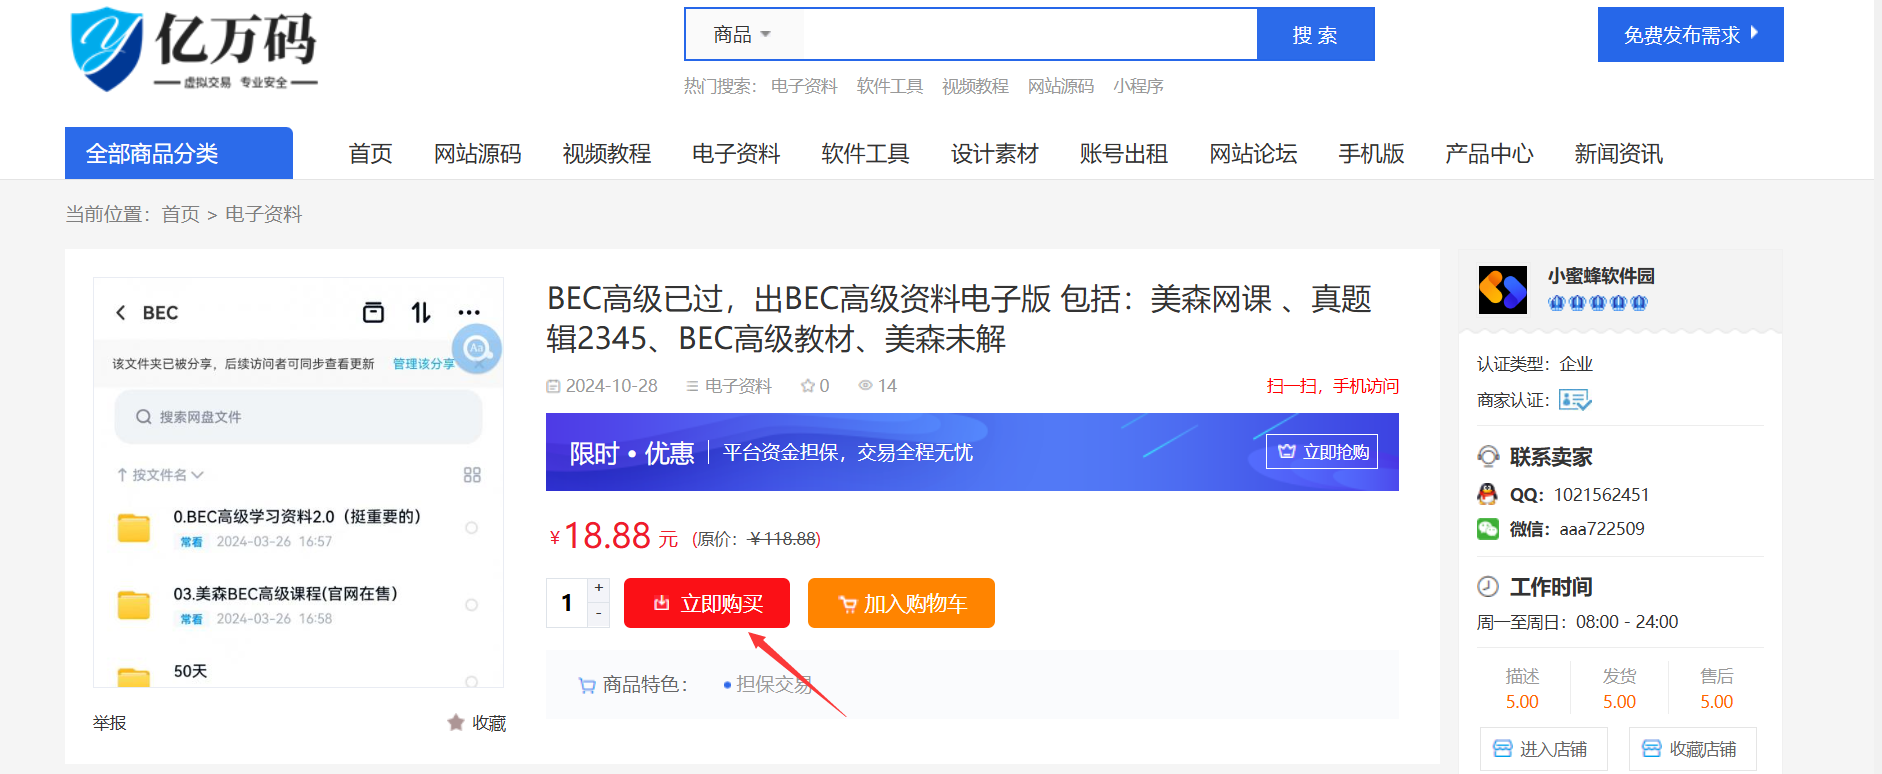Click the 小蜜蜂软件园 shop avatar
Viewport: 1882px width, 774px height.
coord(1503,290)
